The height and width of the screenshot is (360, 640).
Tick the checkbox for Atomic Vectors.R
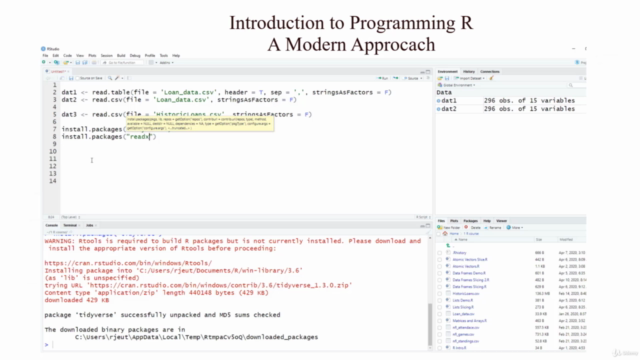tap(440, 267)
